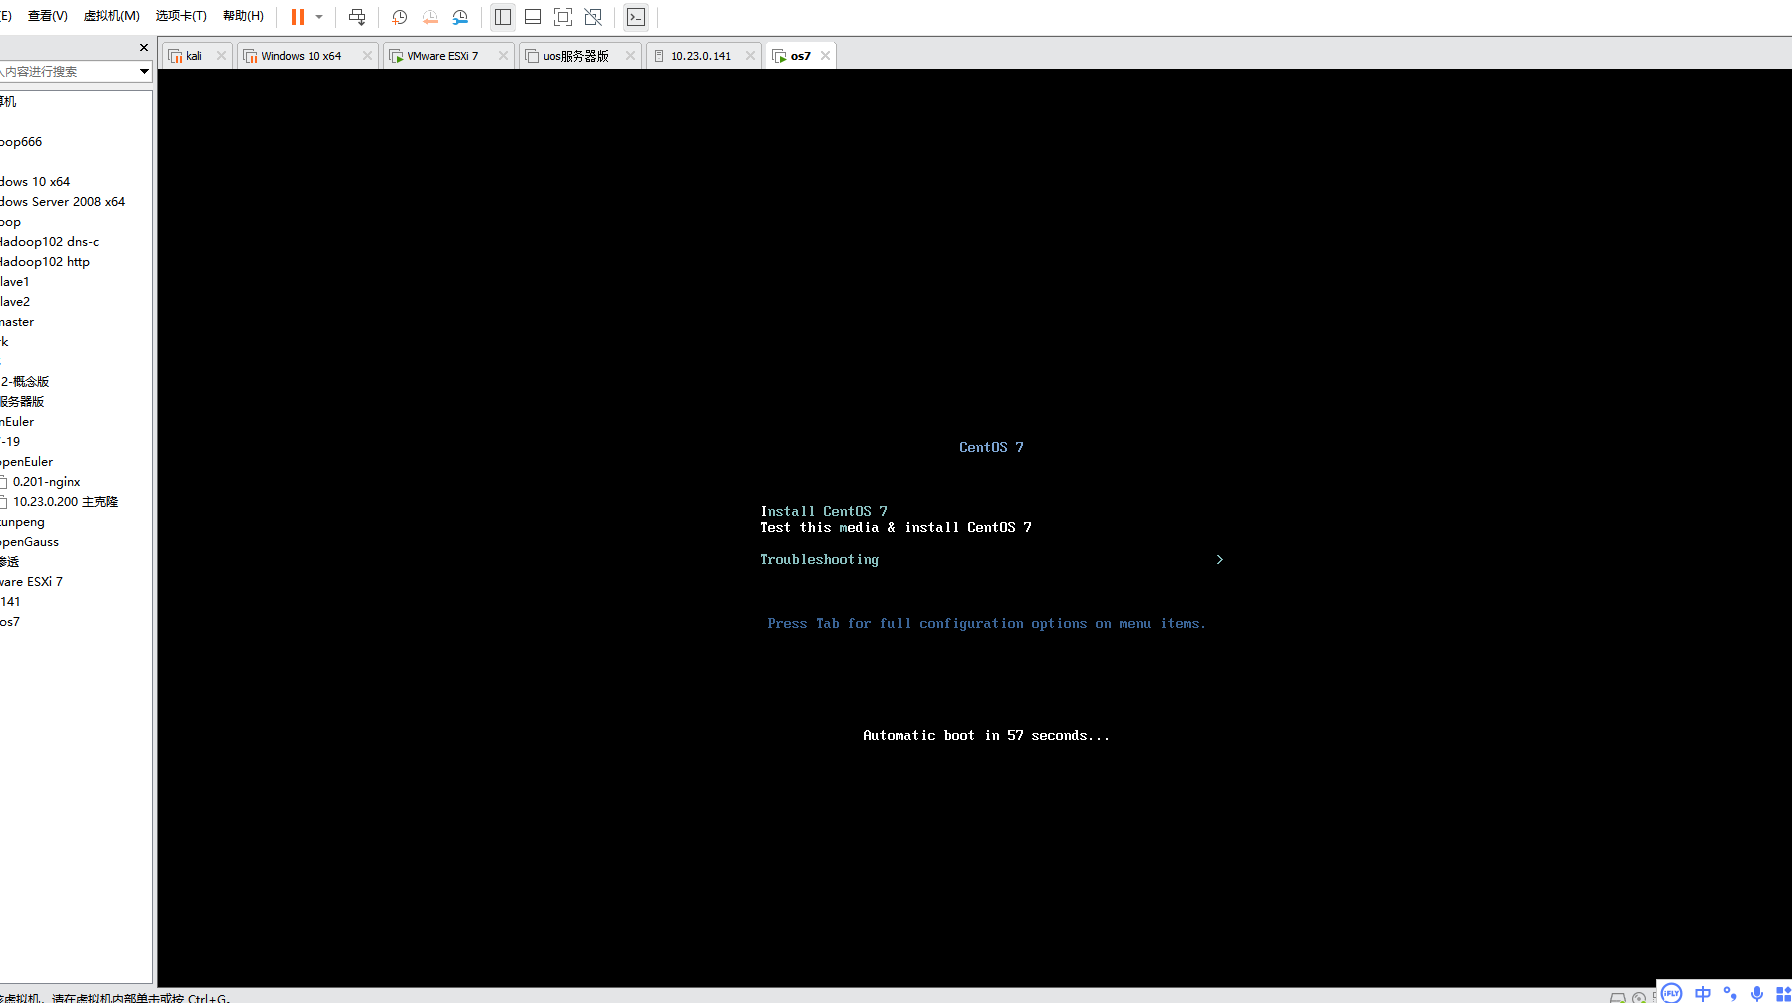This screenshot has height=1003, width=1792.
Task: Close the Windows 10 x64 tab
Action: click(367, 56)
